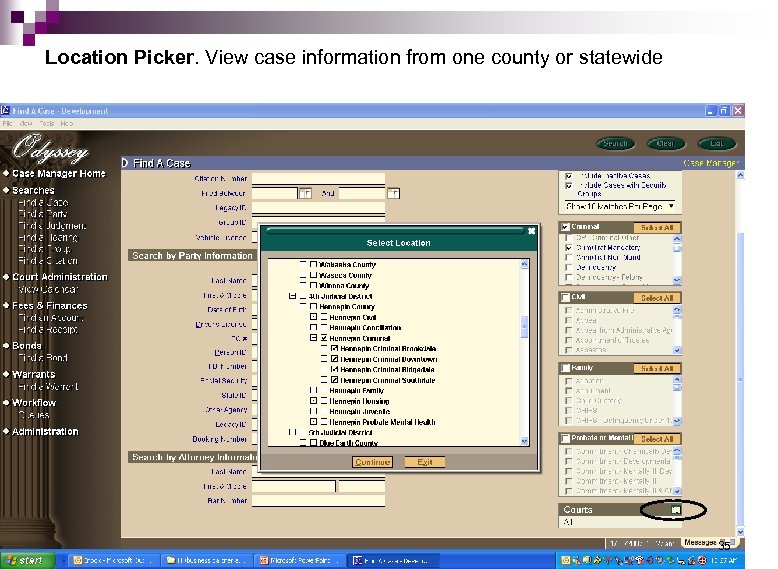
Task: Toggle Include Inactive Cases checkbox
Action: point(569,176)
